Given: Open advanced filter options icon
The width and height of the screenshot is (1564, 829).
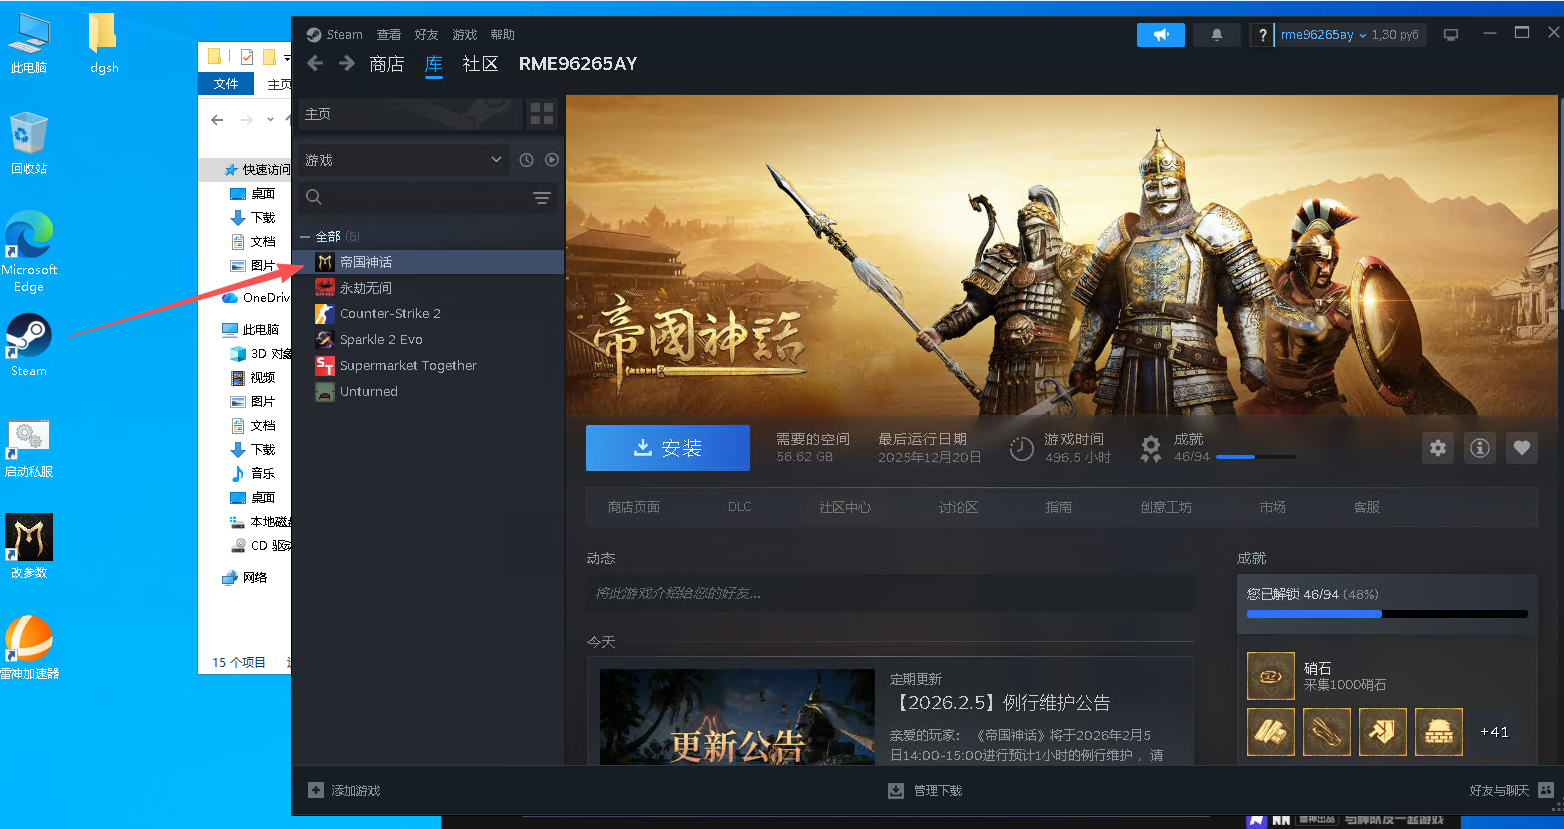Looking at the screenshot, I should pyautogui.click(x=541, y=198).
